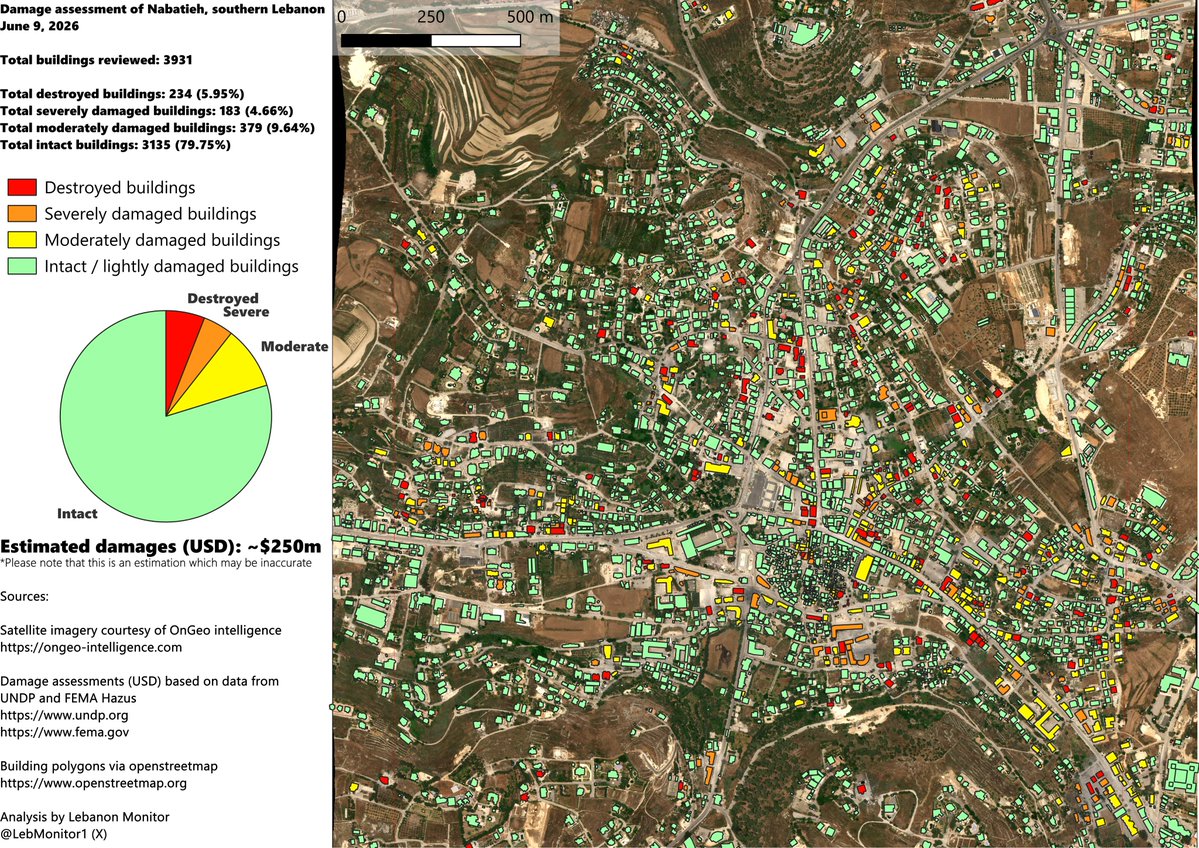
Task: Click 'Analysis by Lebanon Monitor' credit
Action: [x=85, y=817]
